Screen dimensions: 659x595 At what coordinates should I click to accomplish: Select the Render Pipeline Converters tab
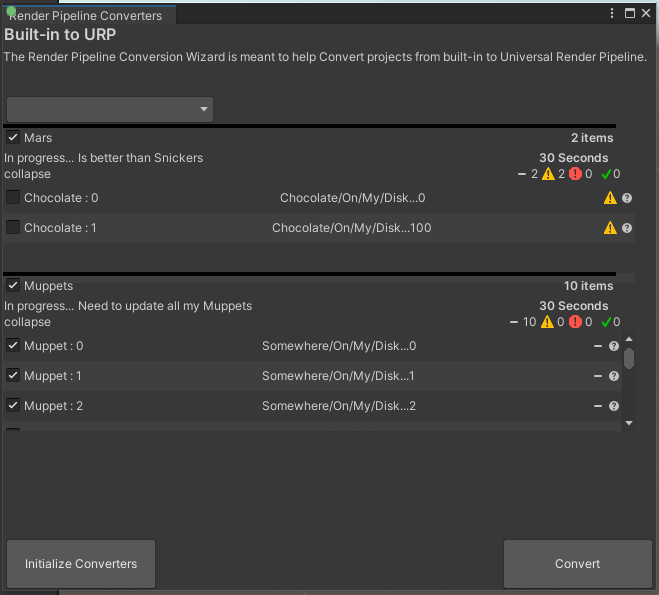[89, 15]
